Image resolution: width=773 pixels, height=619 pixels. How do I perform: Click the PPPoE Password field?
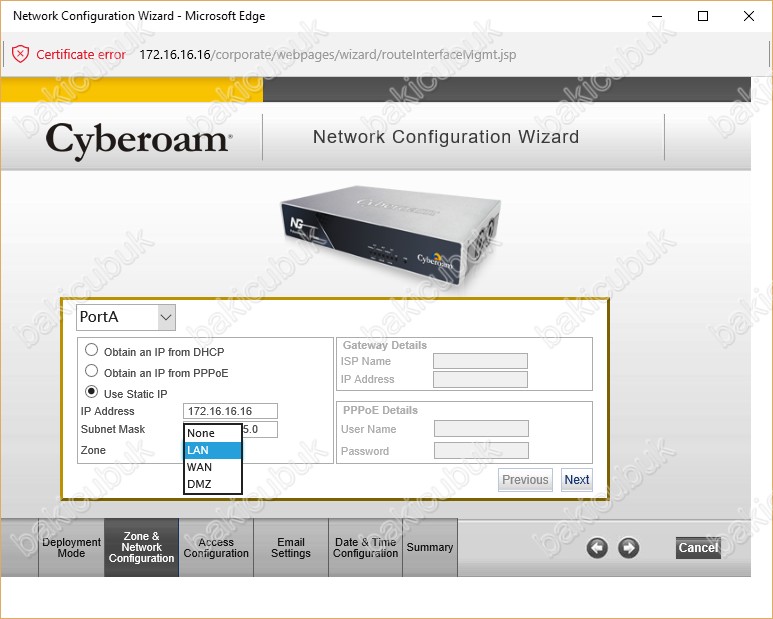[x=481, y=450]
